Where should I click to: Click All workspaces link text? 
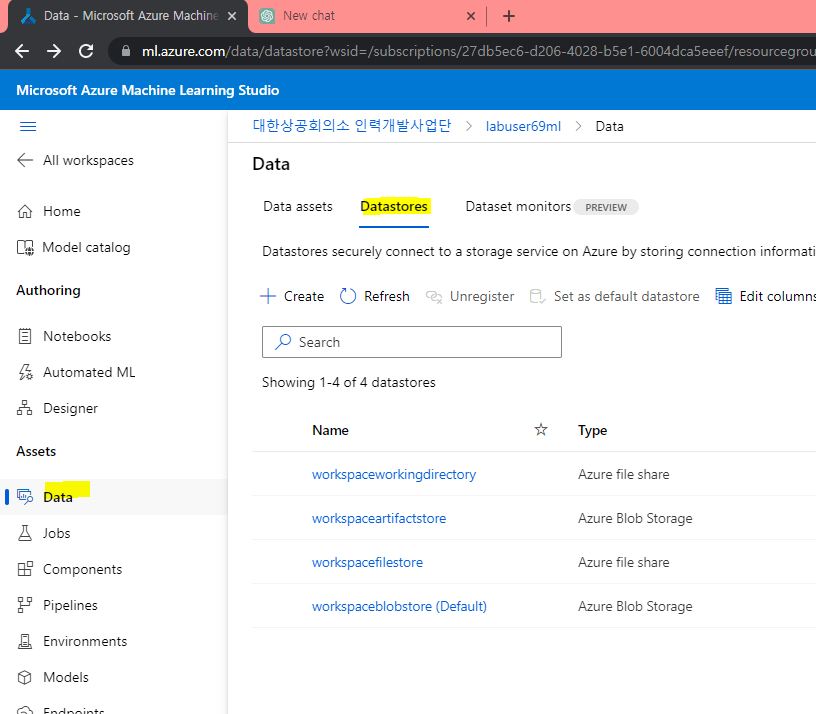88,160
